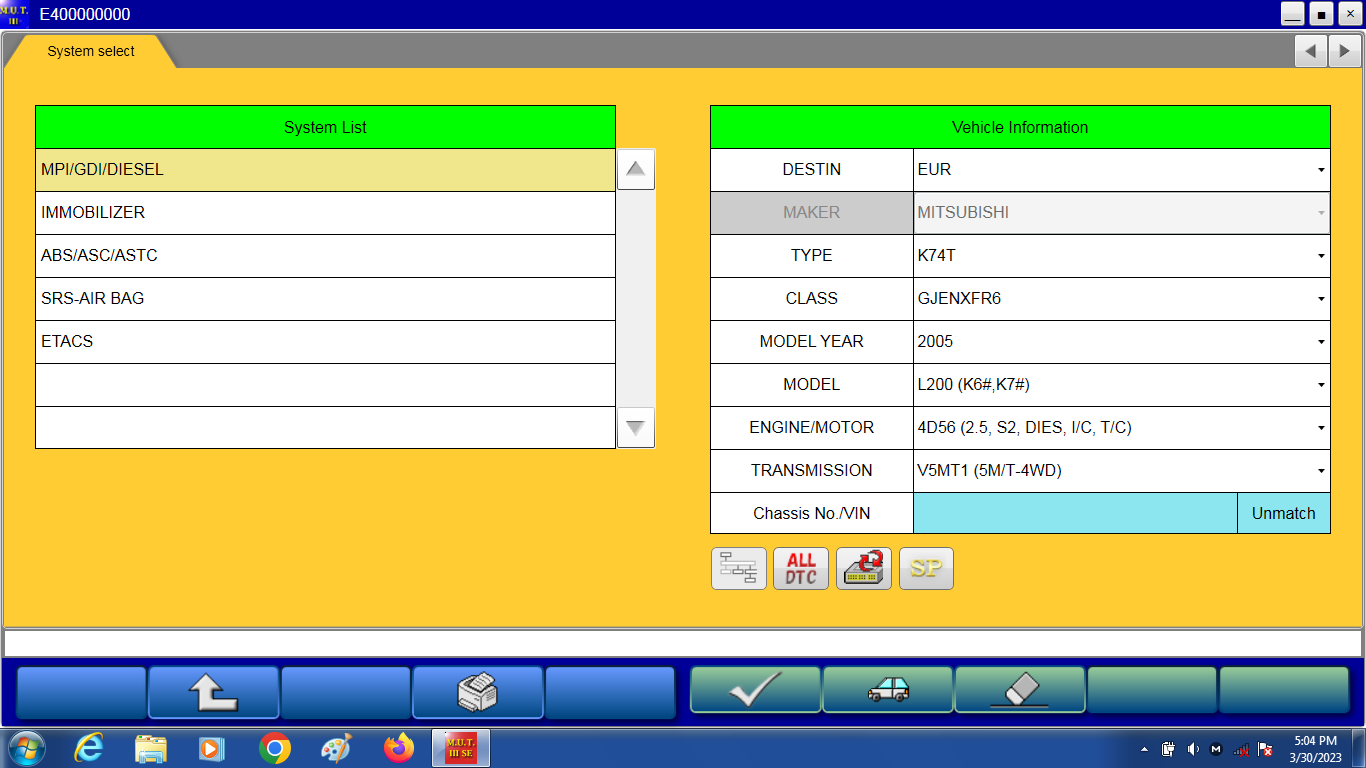Select the System select tab

91,51
